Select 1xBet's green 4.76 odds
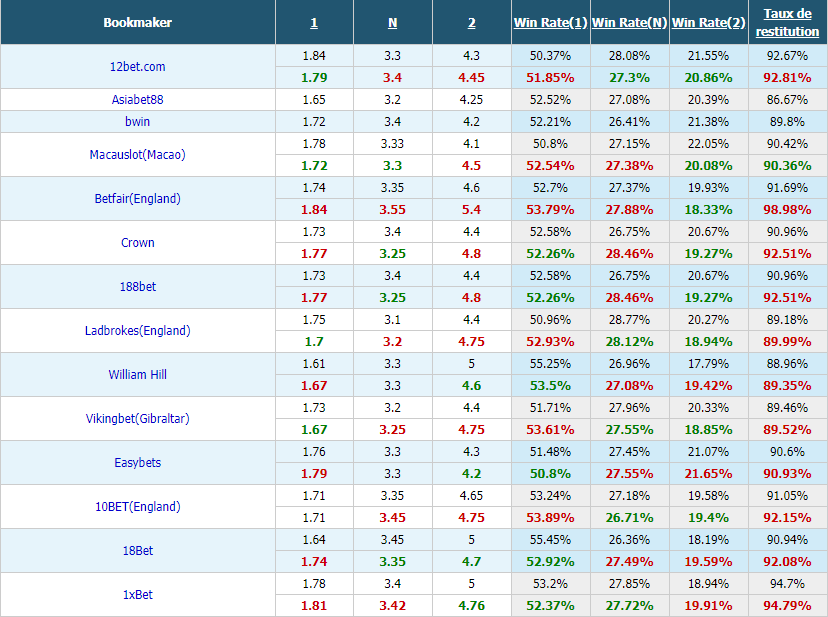Screen dimensions: 828x617 (472, 606)
